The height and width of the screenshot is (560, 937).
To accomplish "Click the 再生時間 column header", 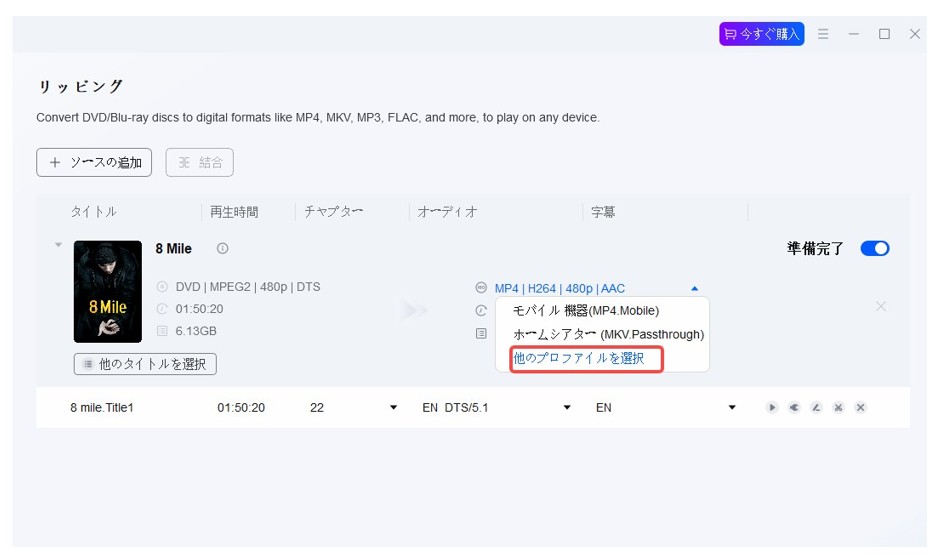I will click(234, 212).
